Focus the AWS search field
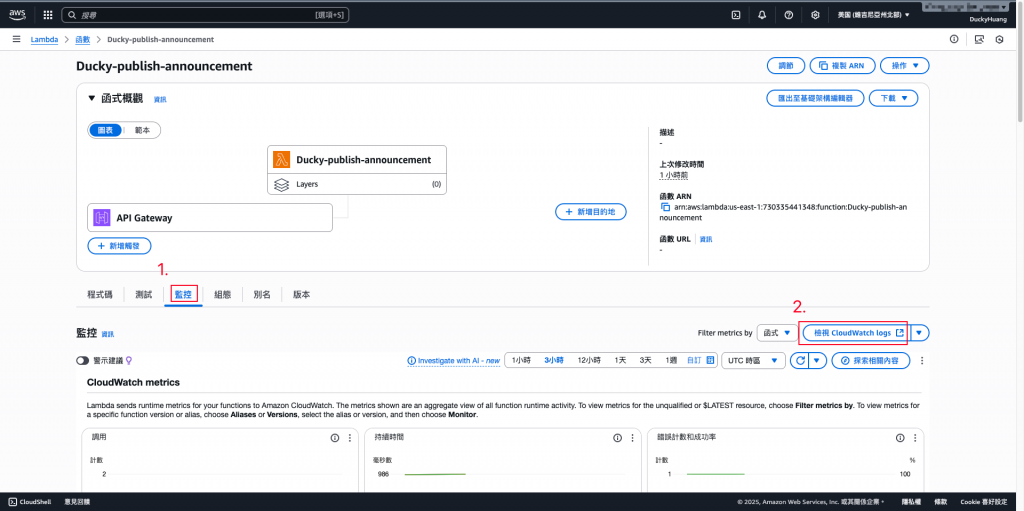The width and height of the screenshot is (1024, 511). tap(205, 14)
